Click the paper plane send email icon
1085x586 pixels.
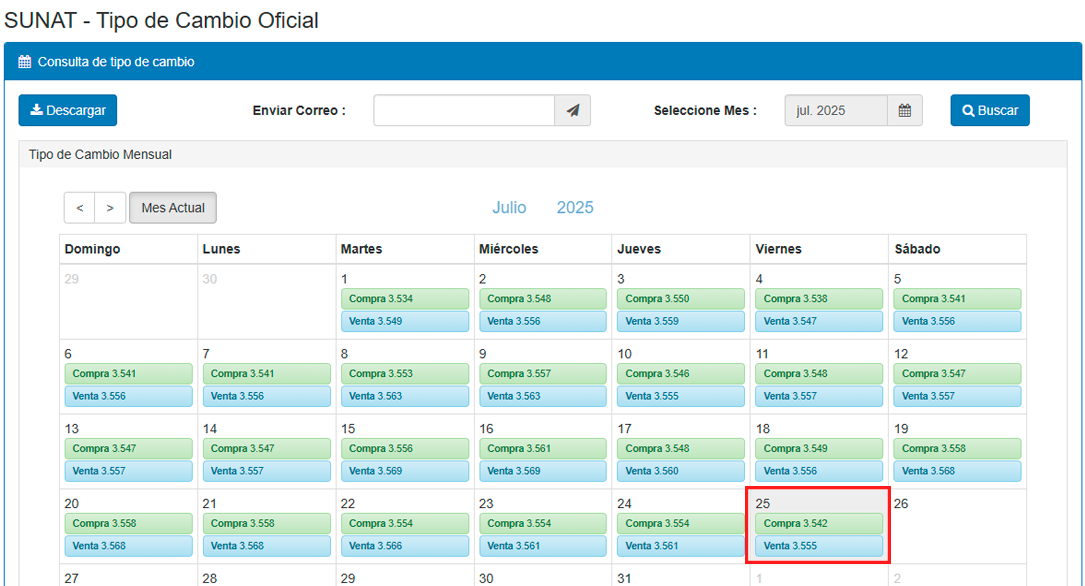pos(573,111)
